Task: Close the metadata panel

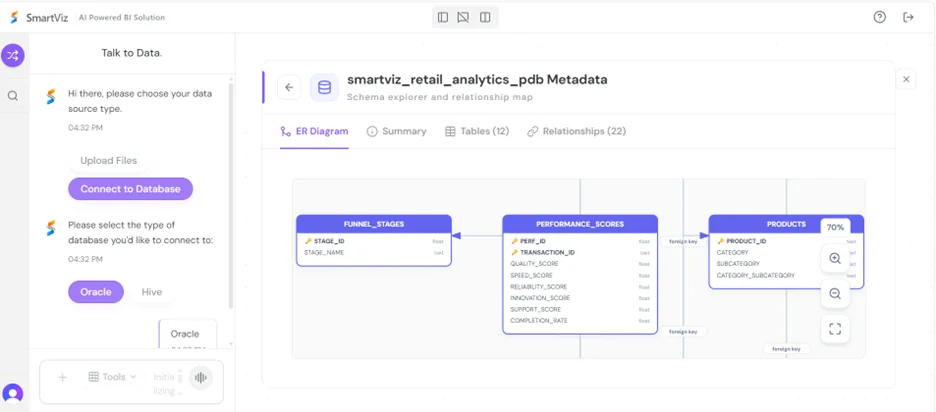Action: [x=906, y=79]
